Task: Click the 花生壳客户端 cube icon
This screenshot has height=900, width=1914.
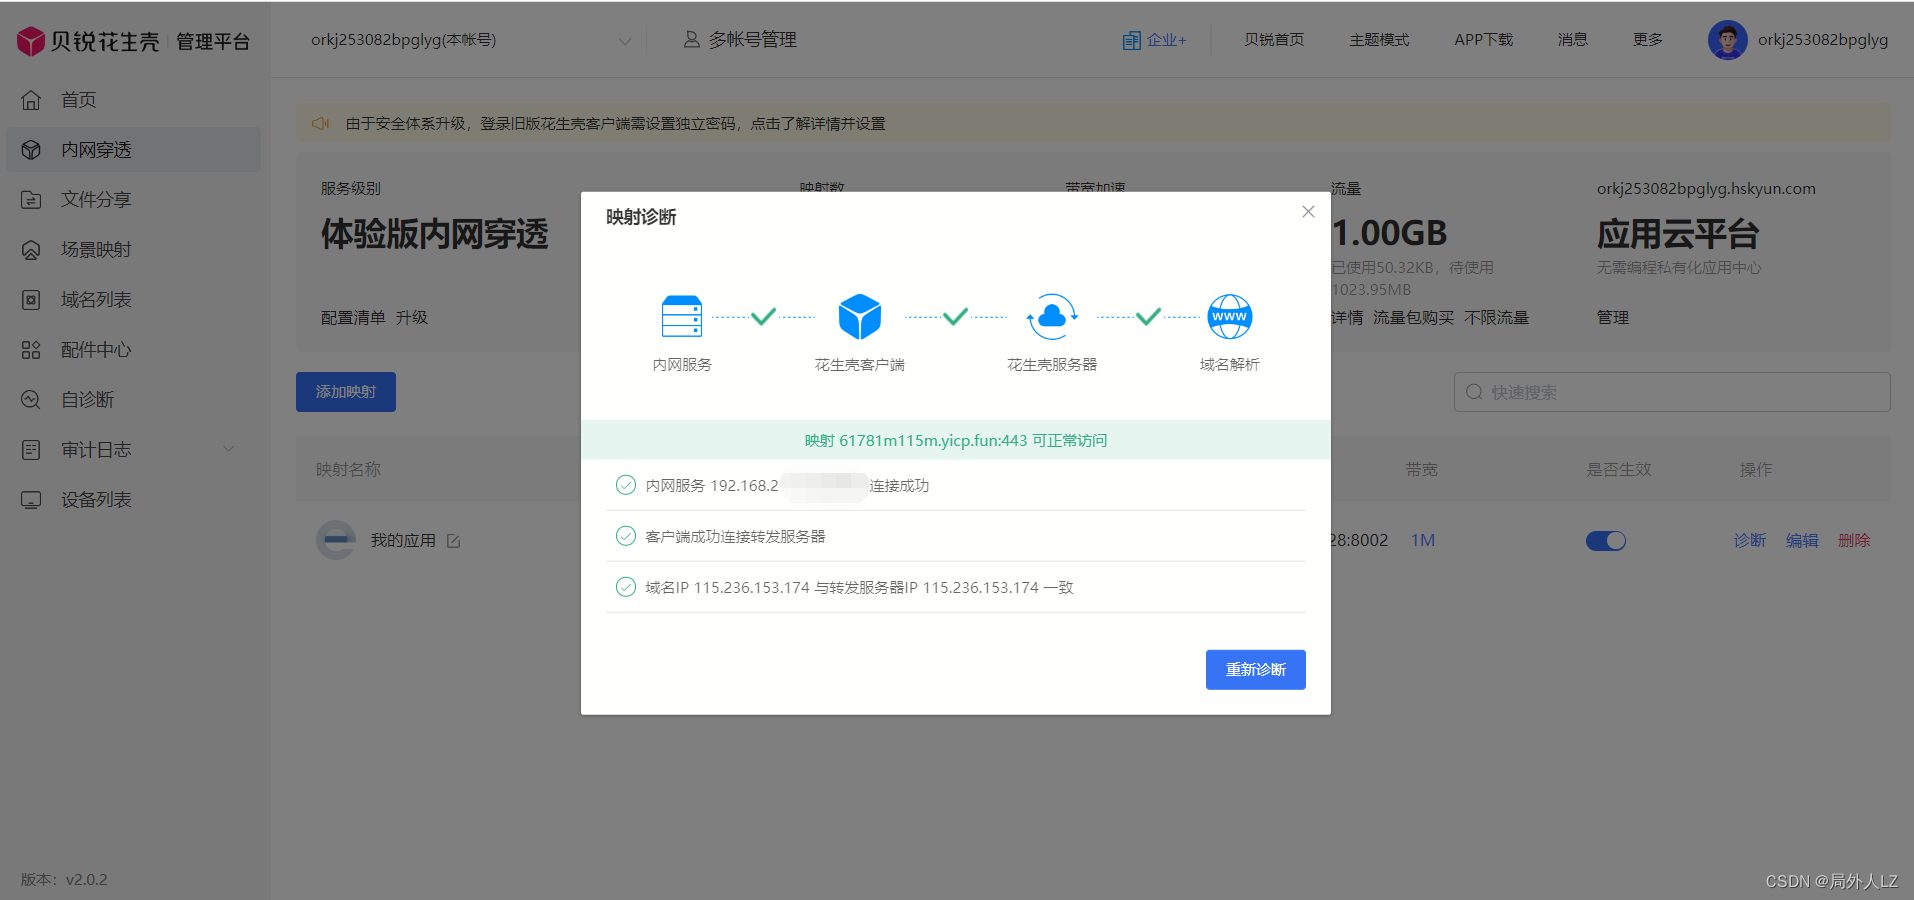Action: click(x=860, y=317)
